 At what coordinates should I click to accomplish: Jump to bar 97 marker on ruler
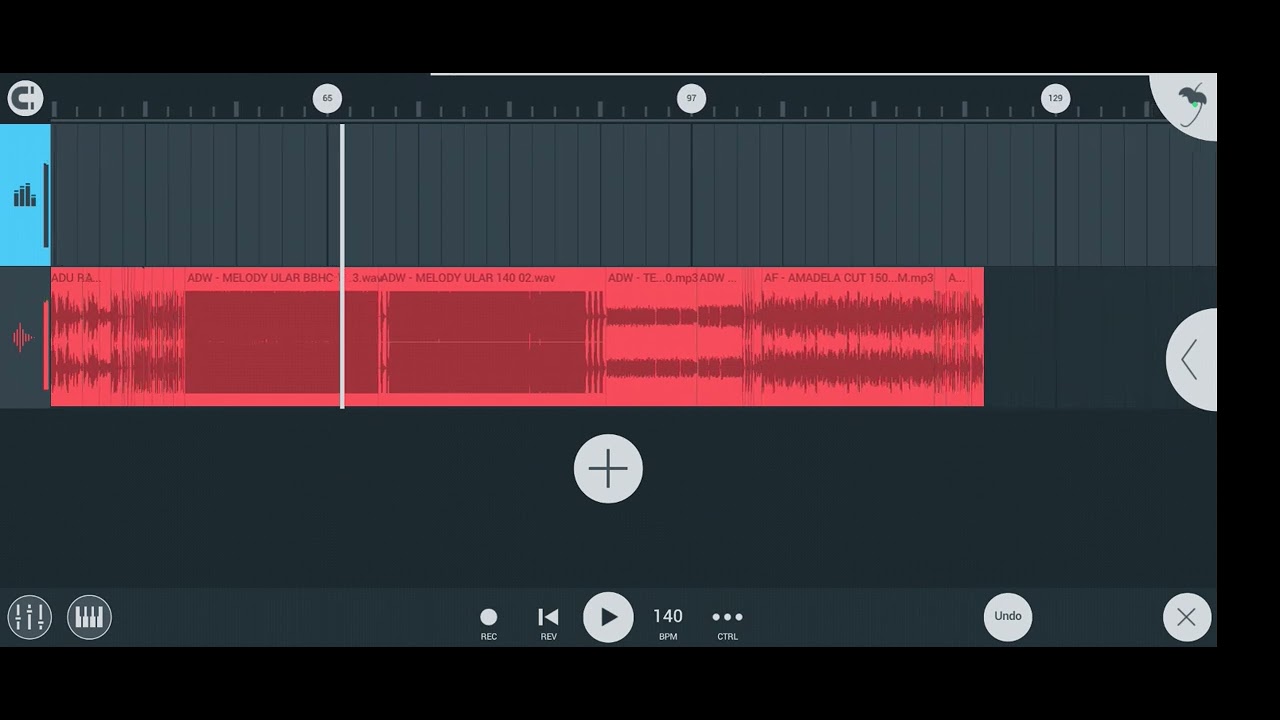691,98
